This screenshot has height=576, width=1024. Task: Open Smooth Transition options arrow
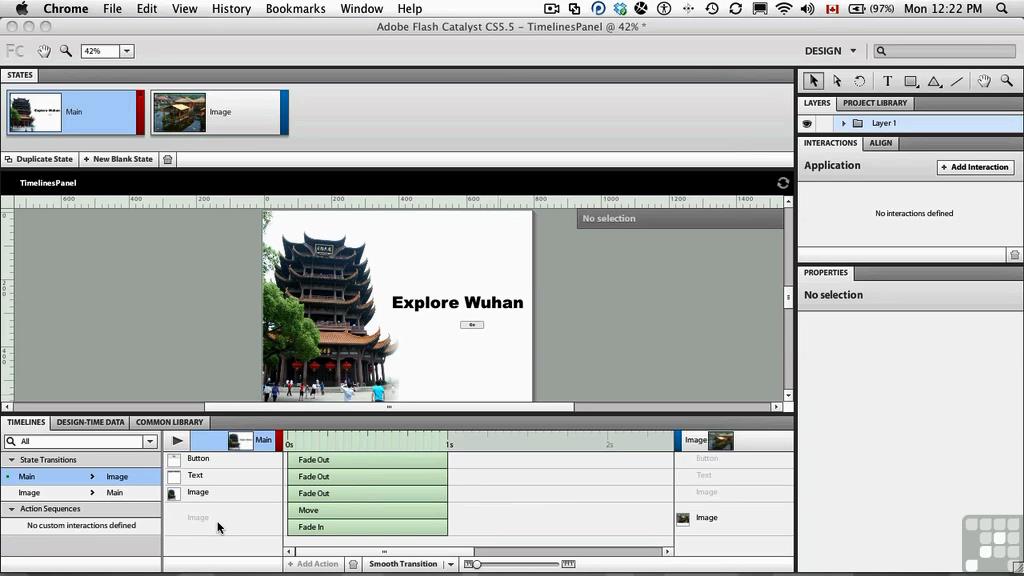(x=451, y=564)
